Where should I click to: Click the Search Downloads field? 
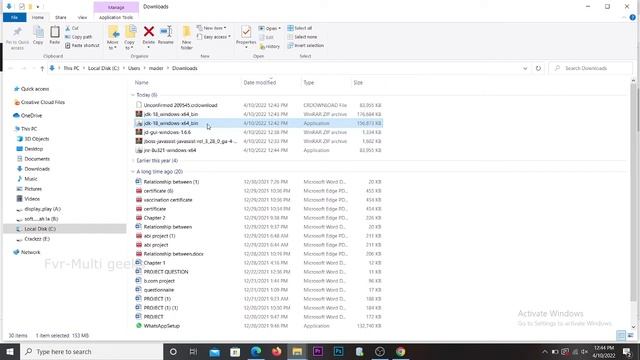coord(590,68)
